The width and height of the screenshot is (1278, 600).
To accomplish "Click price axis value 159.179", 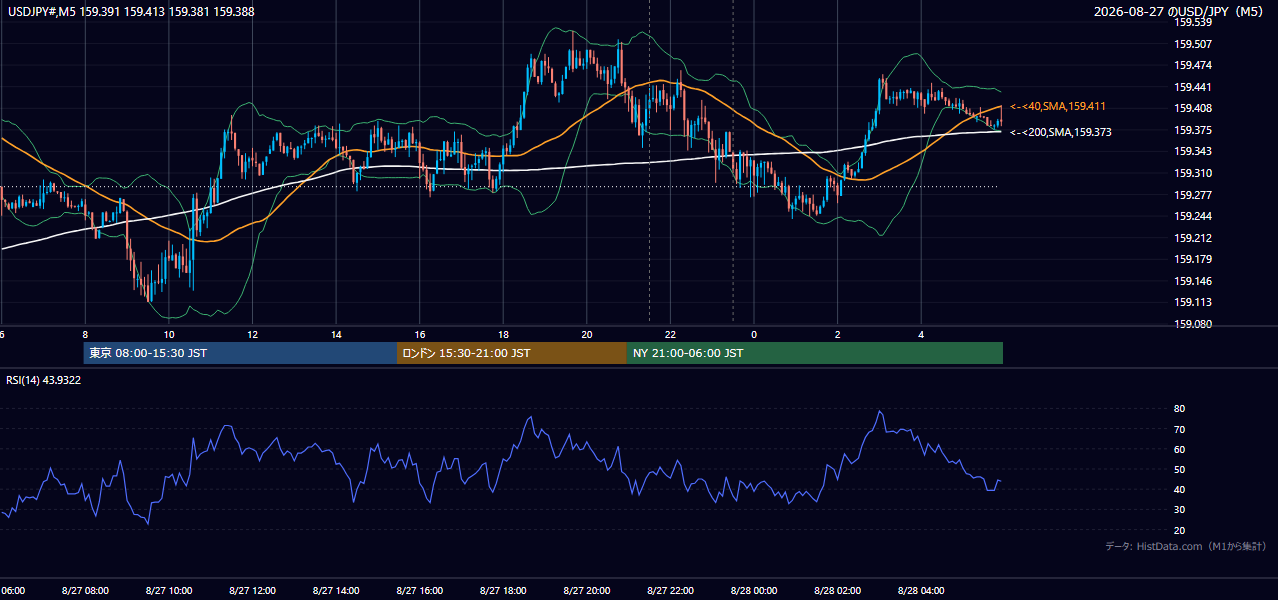I will 1192,260.
